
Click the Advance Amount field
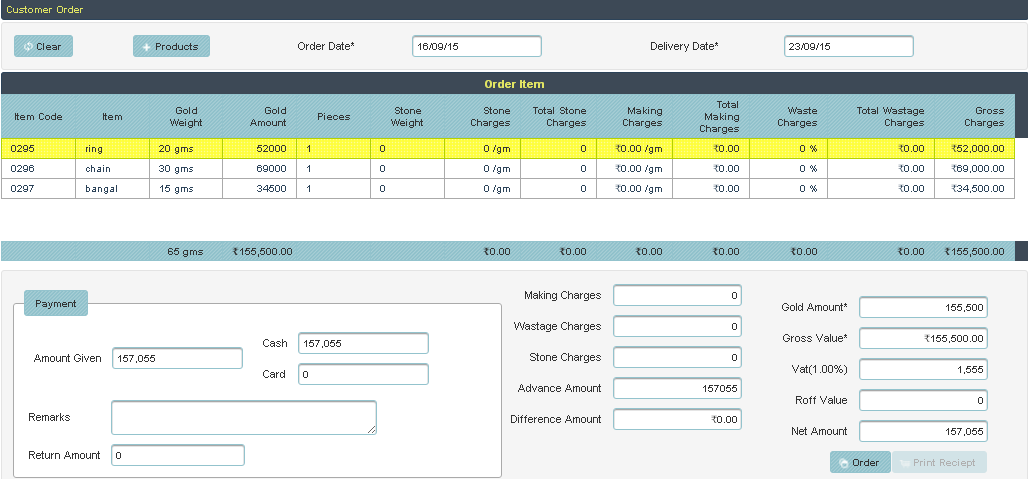(677, 388)
